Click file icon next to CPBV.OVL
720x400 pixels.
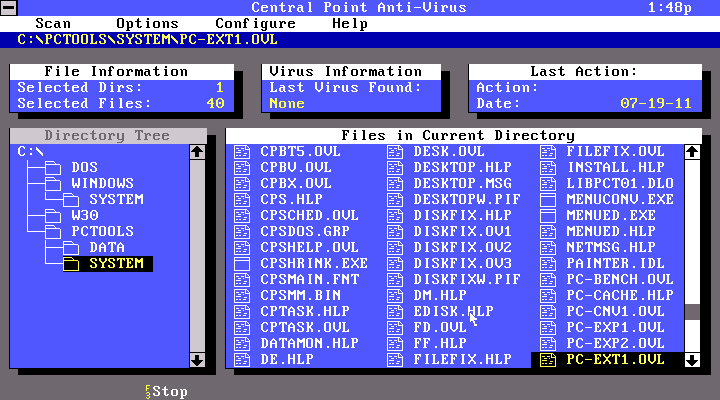pyautogui.click(x=242, y=168)
